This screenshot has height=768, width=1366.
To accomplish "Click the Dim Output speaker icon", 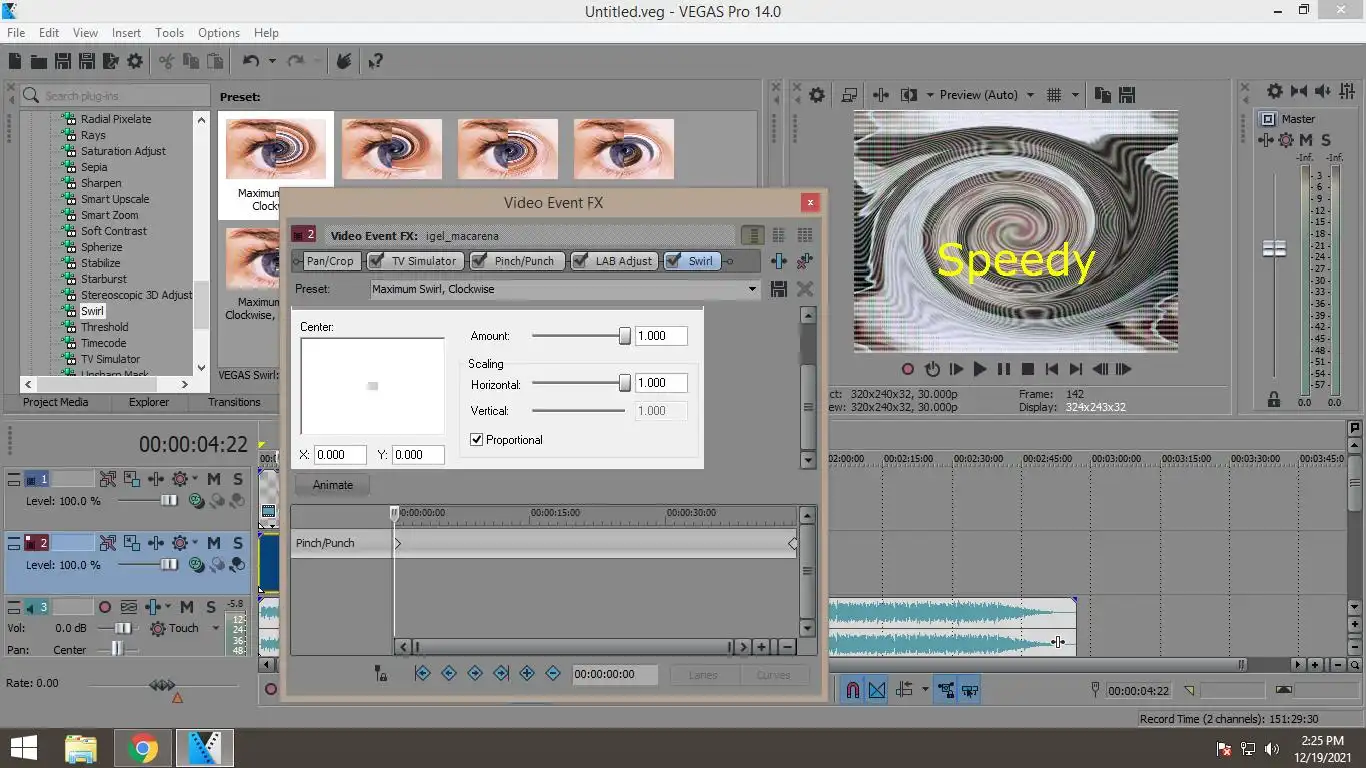I will point(1323,91).
